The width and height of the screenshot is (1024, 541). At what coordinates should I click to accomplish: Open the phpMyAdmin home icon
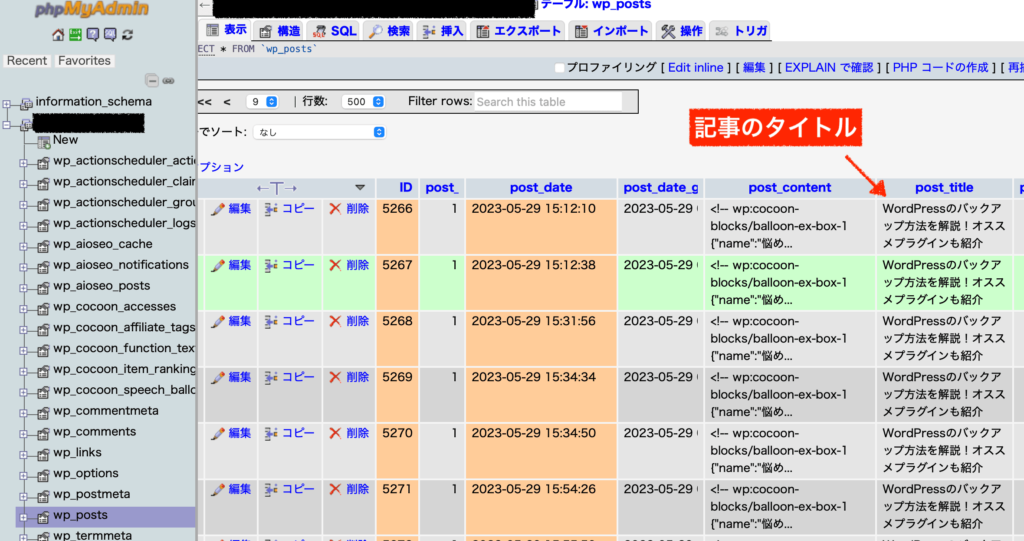point(58,35)
